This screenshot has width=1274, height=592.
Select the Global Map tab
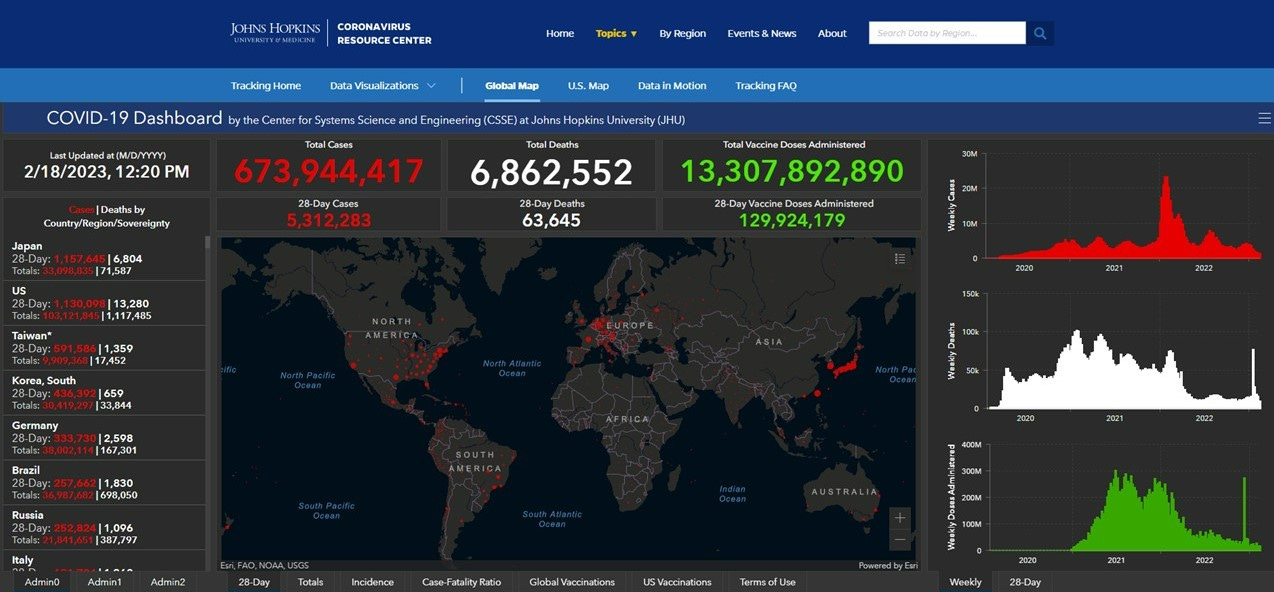click(512, 86)
